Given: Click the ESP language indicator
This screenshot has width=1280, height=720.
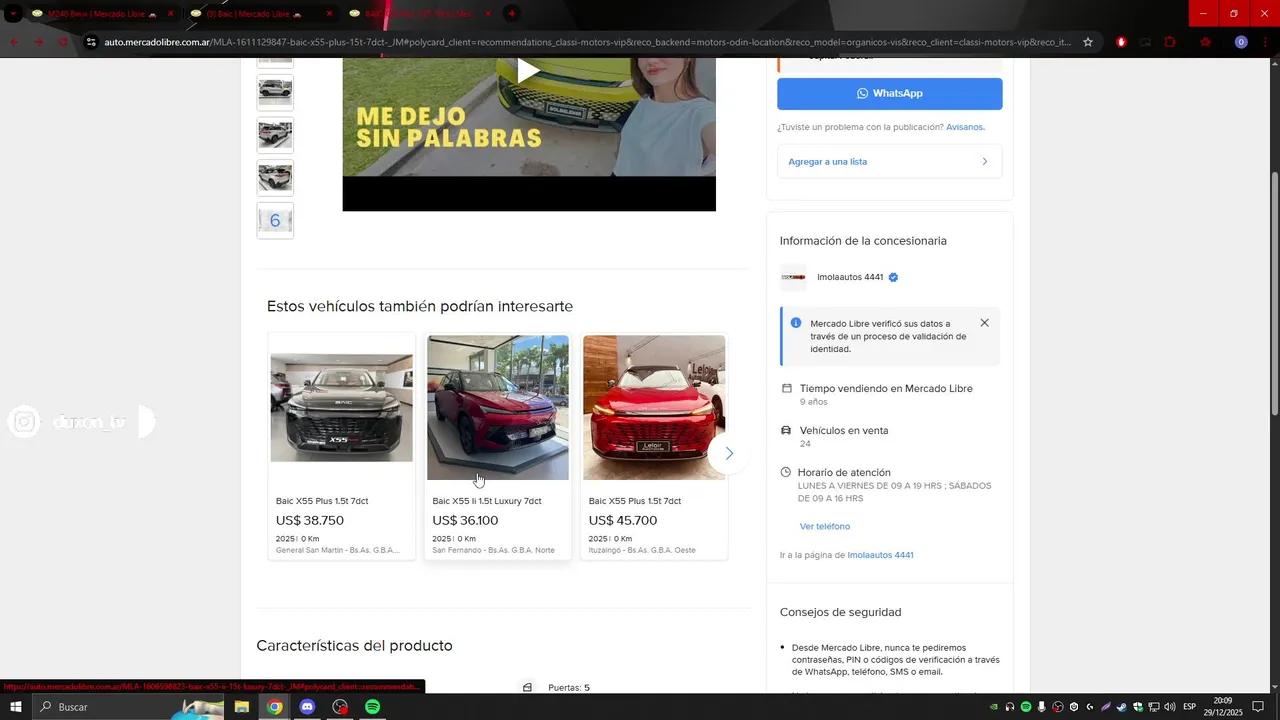Looking at the screenshot, I should [1190, 707].
